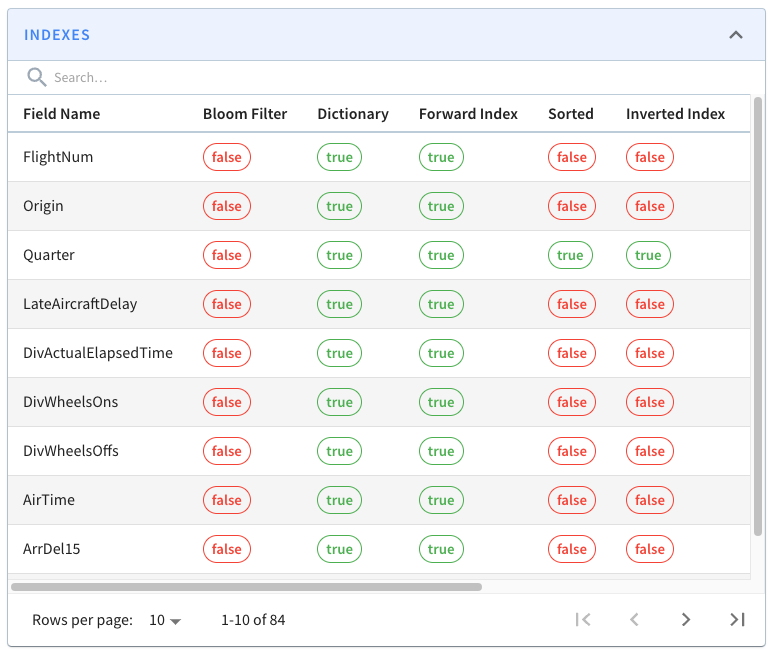Go to the previous page arrow
773x665 pixels.
(634, 620)
